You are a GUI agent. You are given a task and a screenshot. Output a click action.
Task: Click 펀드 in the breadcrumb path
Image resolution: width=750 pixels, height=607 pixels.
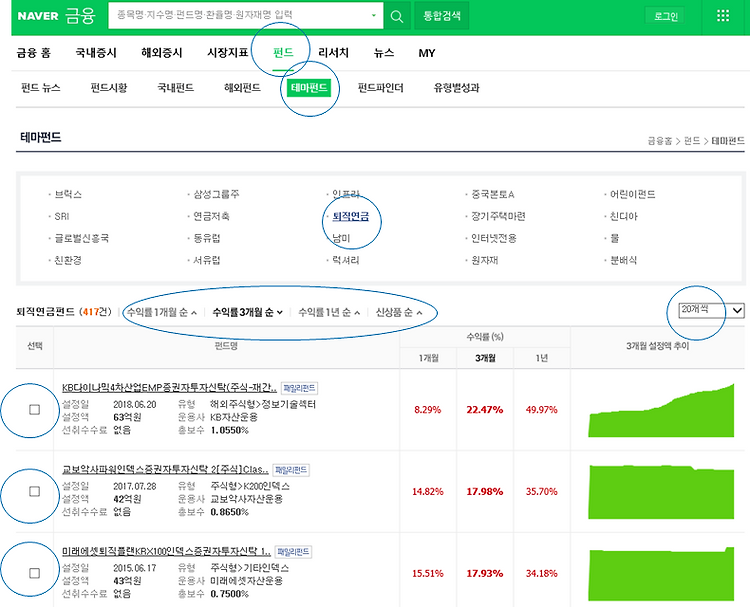(x=692, y=141)
